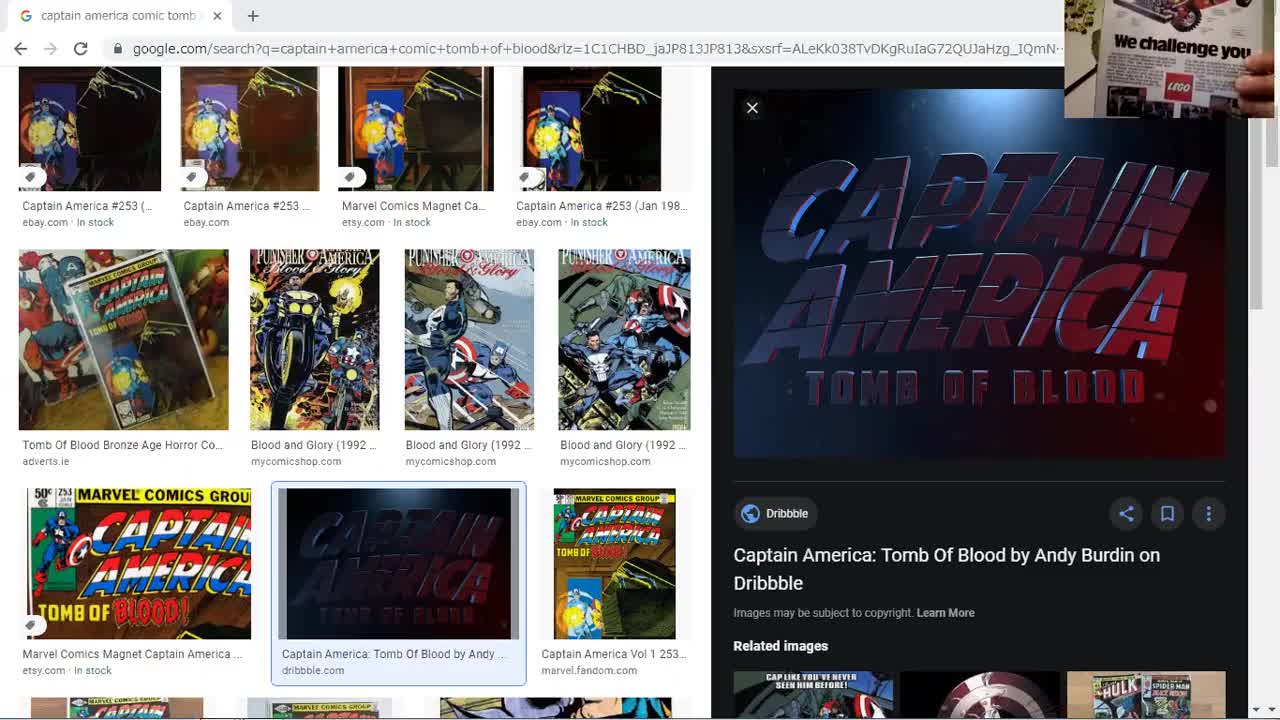Open the title link by Andy Burdin on Dribbble
This screenshot has height=720, width=1280.
click(946, 568)
